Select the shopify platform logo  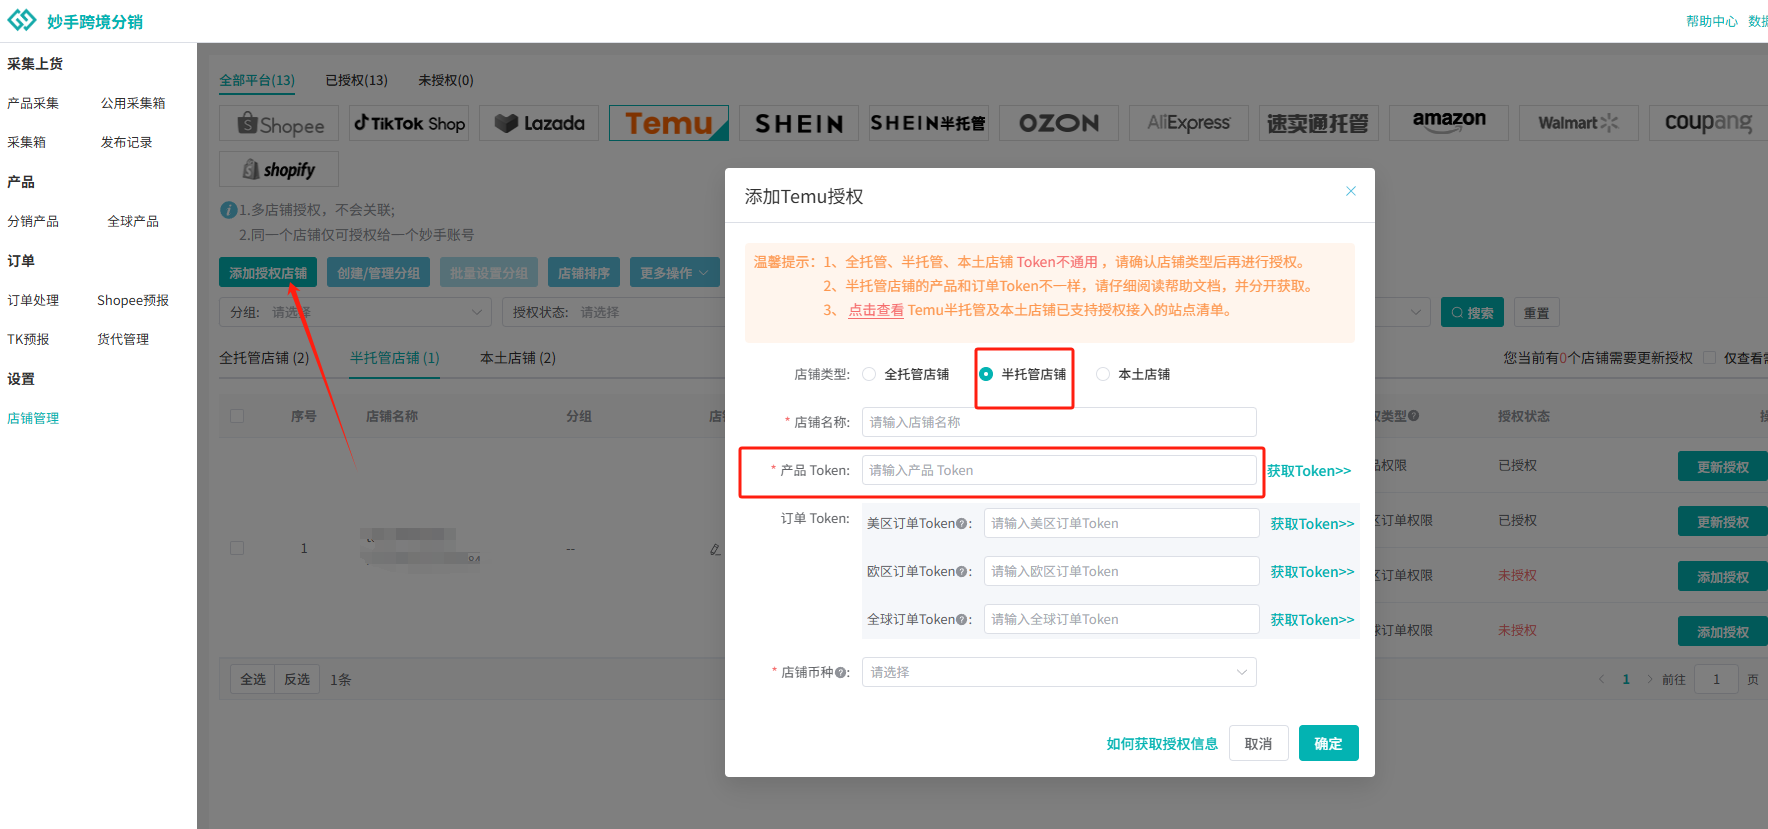pyautogui.click(x=279, y=169)
